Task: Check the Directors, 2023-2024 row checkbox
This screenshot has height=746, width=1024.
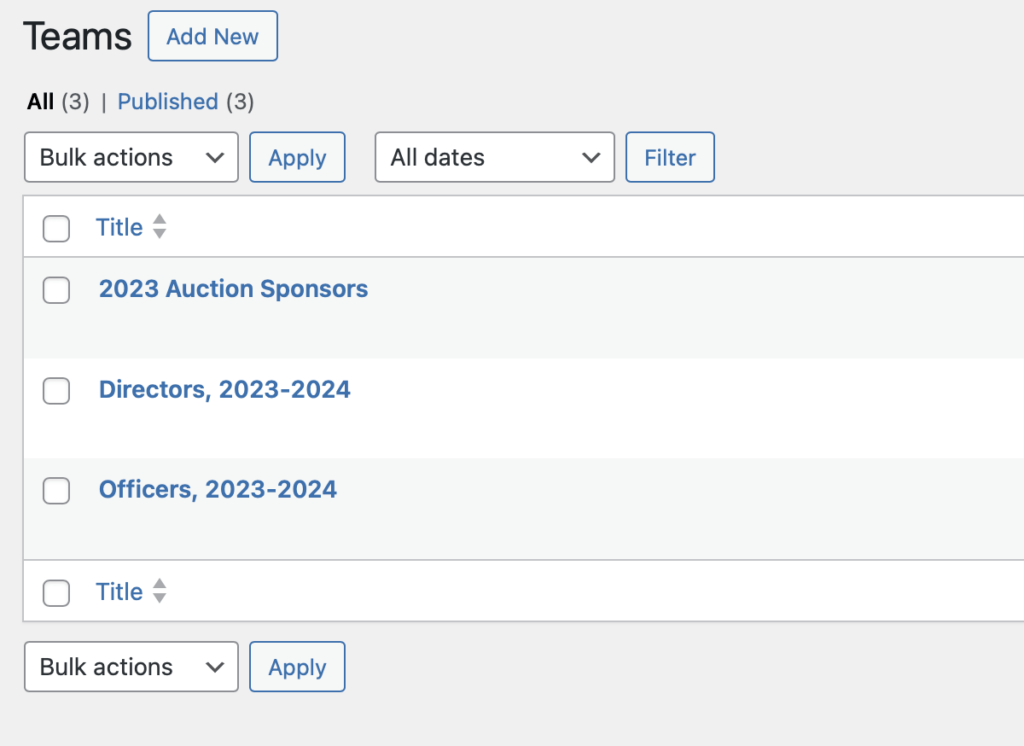Action: coord(57,391)
